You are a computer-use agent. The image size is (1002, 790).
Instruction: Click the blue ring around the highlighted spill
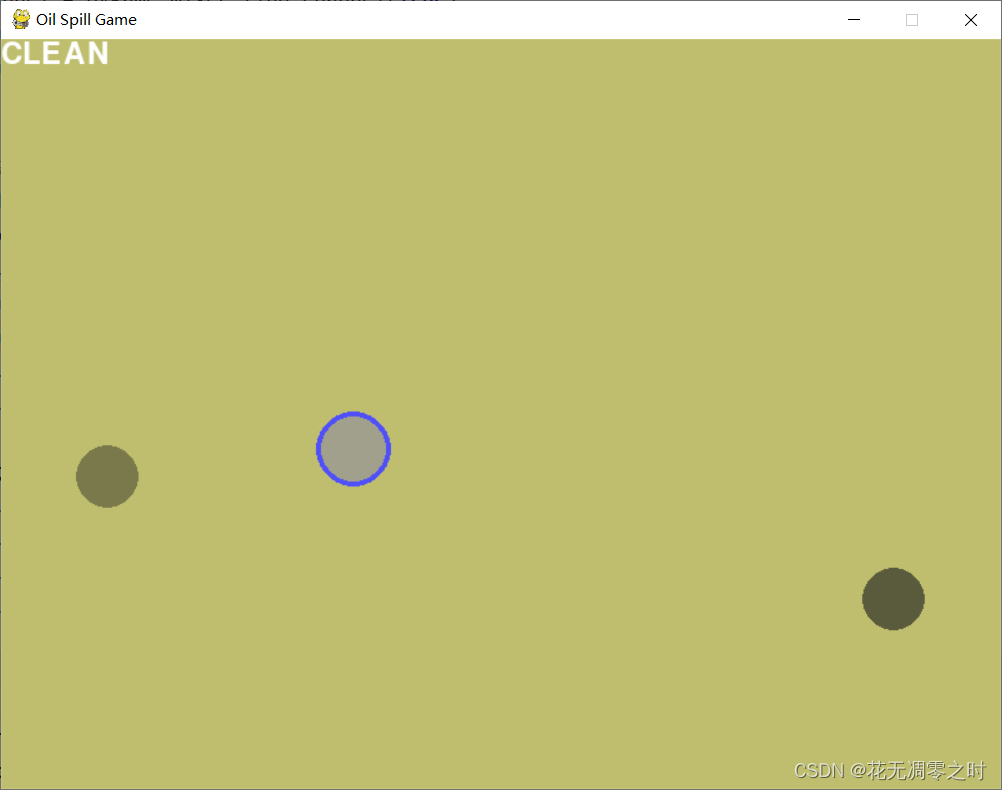(353, 416)
